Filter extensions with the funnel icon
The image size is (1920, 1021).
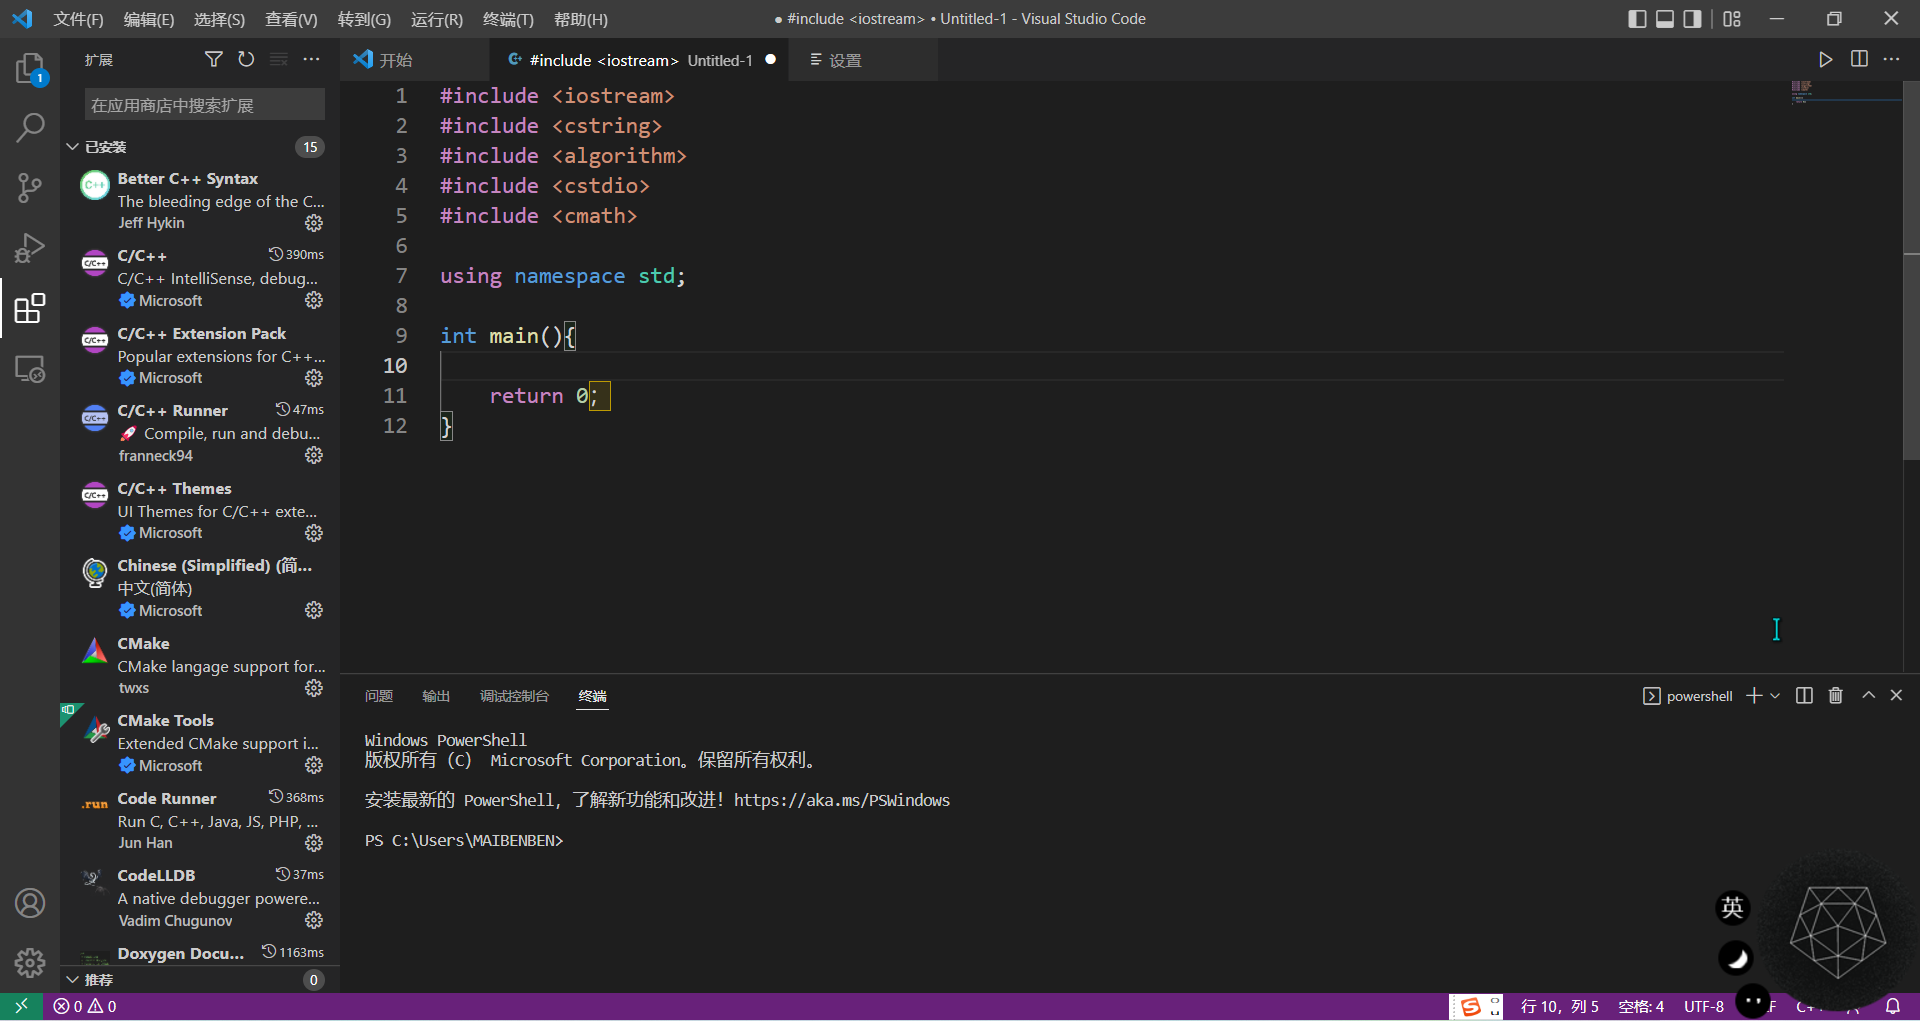(213, 60)
